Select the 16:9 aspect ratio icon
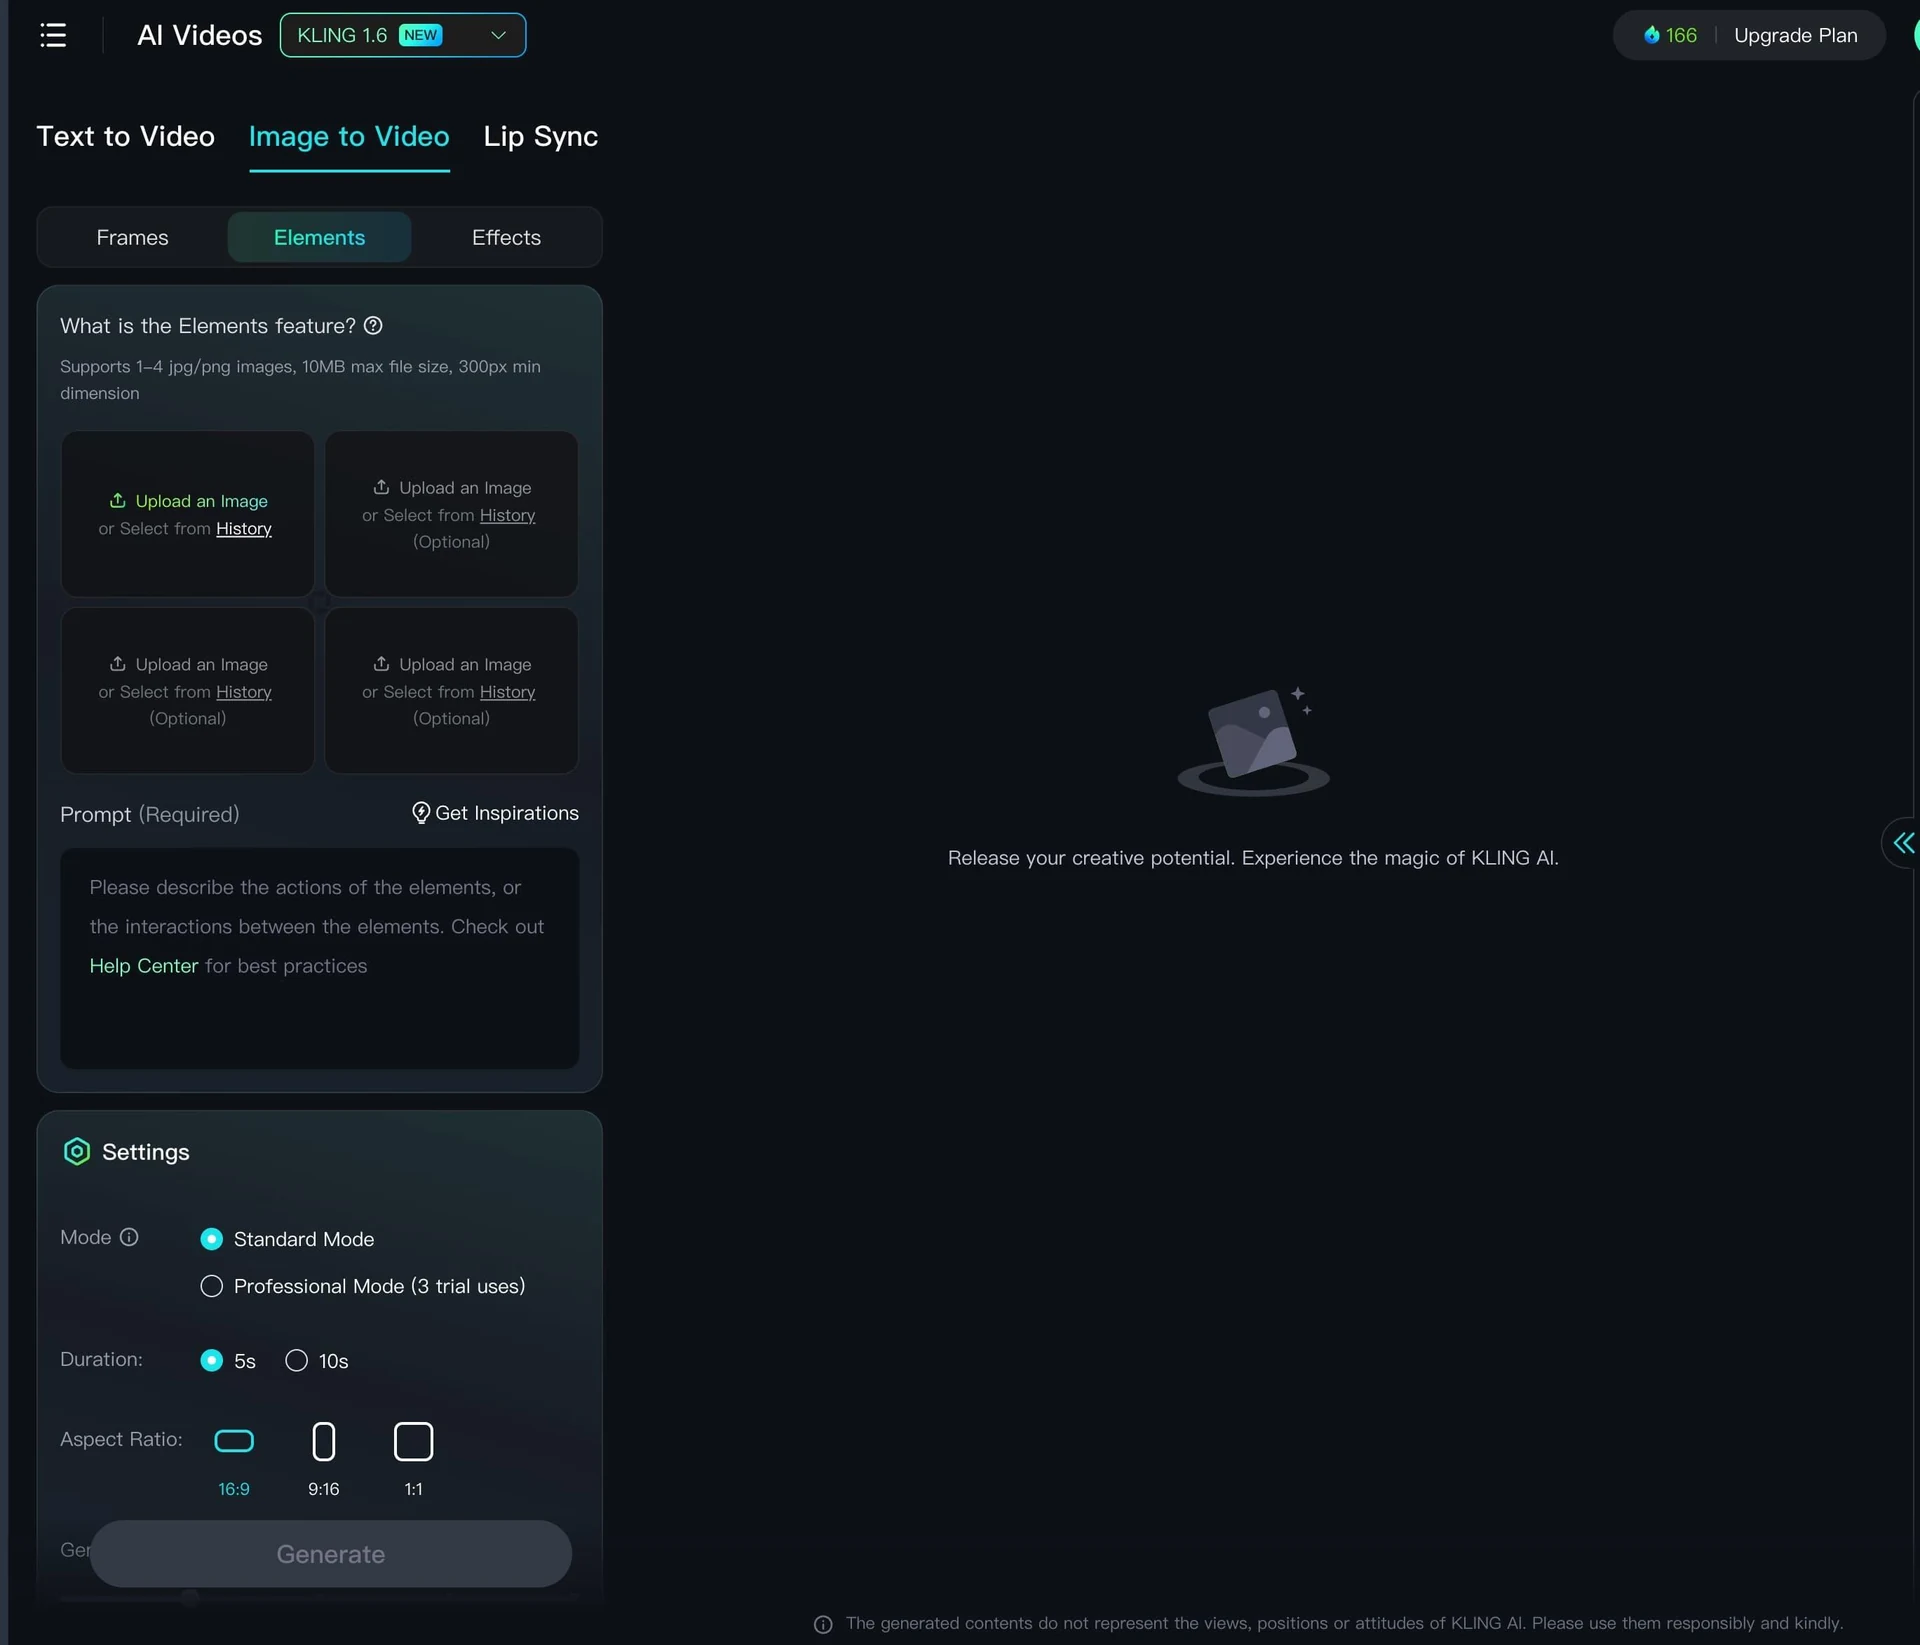The height and width of the screenshot is (1645, 1920). pyautogui.click(x=234, y=1441)
